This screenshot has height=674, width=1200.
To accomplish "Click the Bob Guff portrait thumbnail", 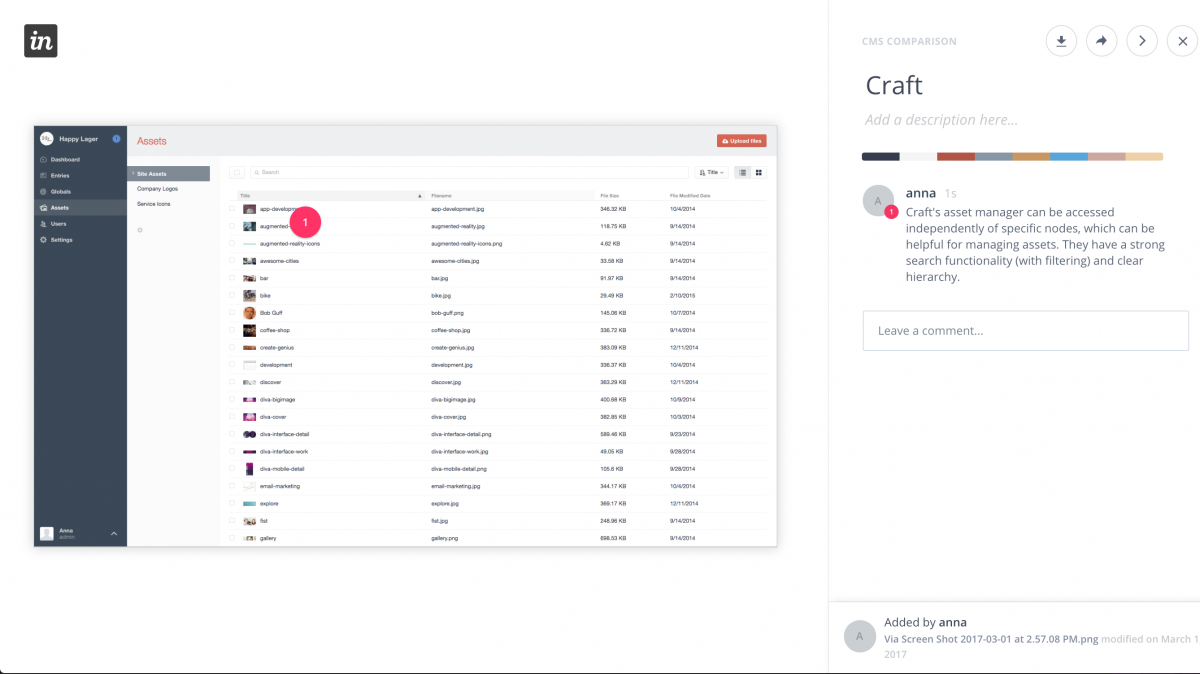I will click(x=250, y=313).
